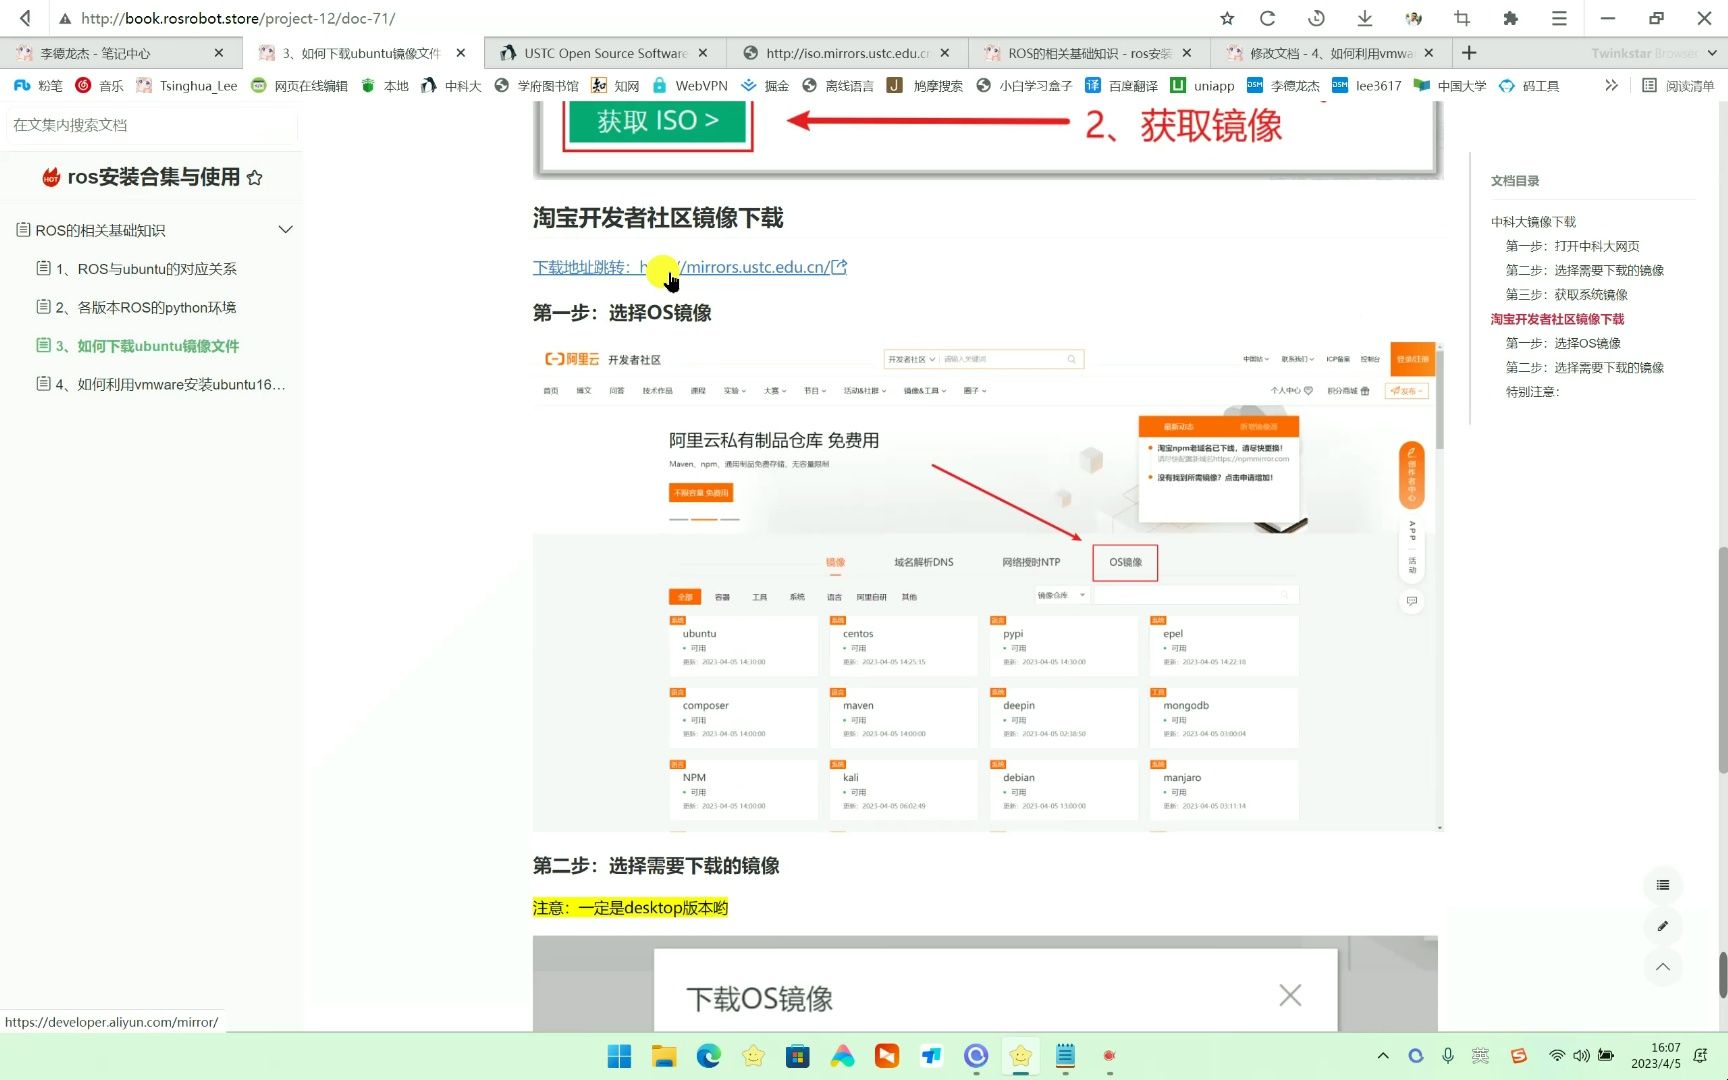
Task: Open clock showing 16:07 2023/4/5
Action: coord(1656,1056)
